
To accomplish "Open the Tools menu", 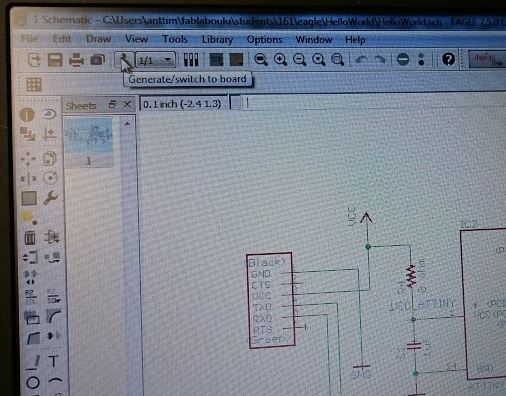I will [x=175, y=39].
